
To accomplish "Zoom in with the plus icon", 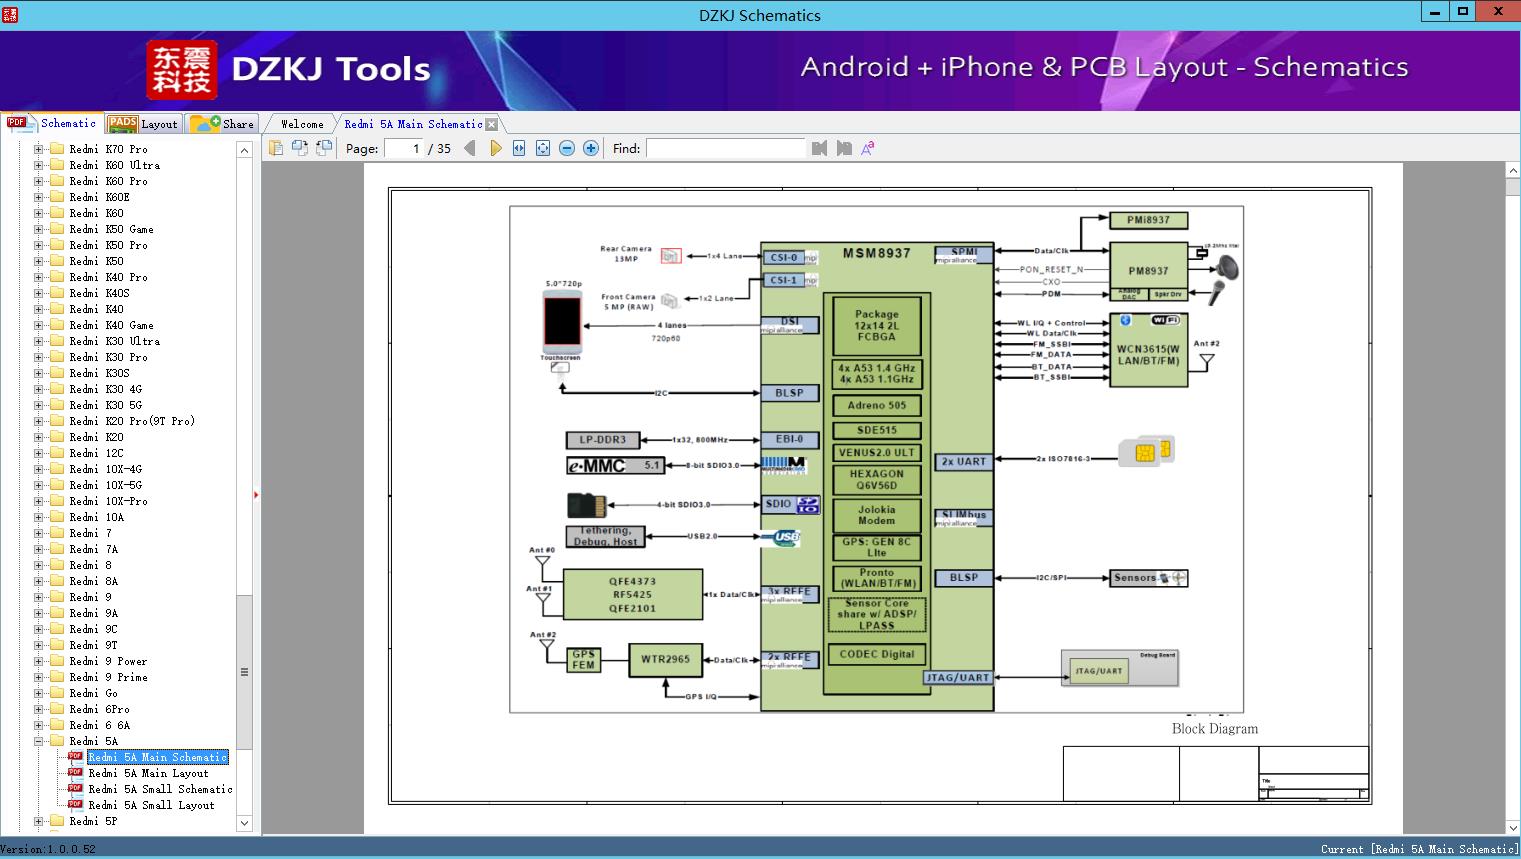I will pyautogui.click(x=591, y=148).
